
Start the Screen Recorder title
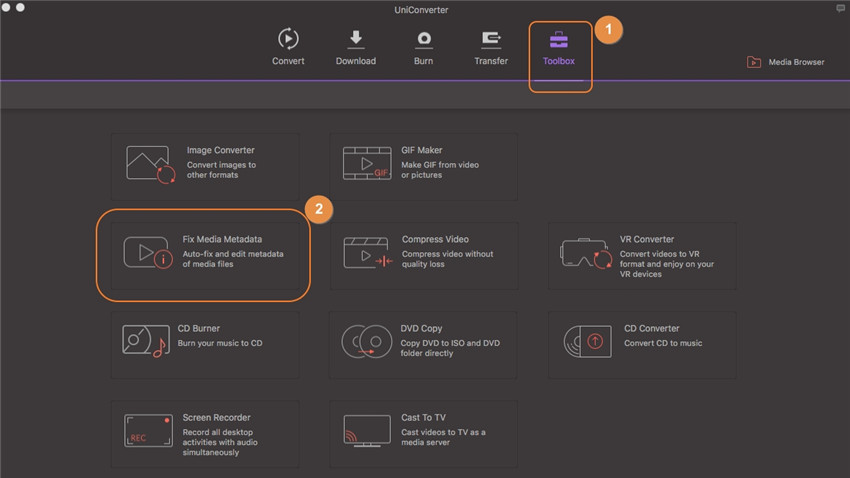[216, 417]
